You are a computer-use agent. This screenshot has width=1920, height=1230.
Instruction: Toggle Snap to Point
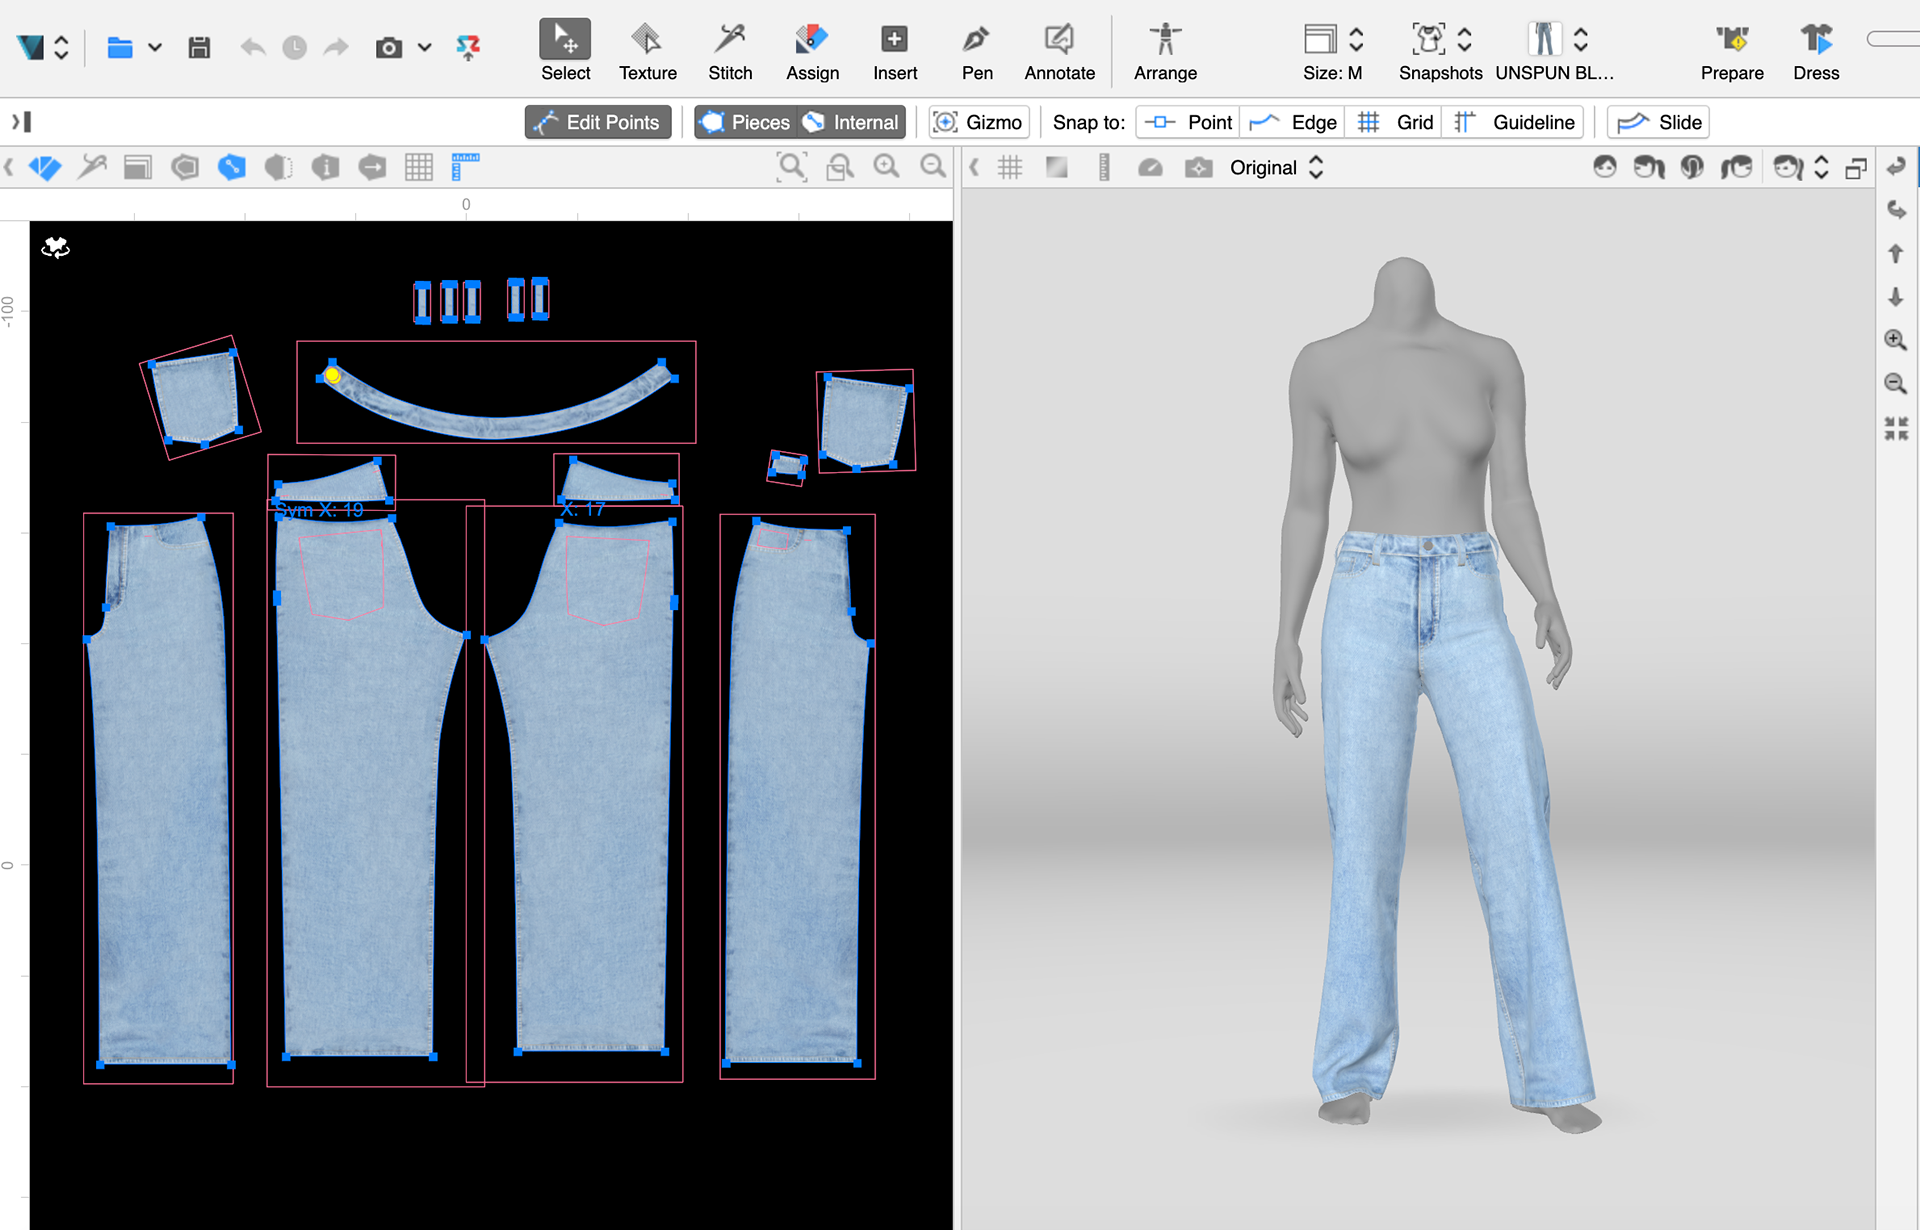[1188, 122]
